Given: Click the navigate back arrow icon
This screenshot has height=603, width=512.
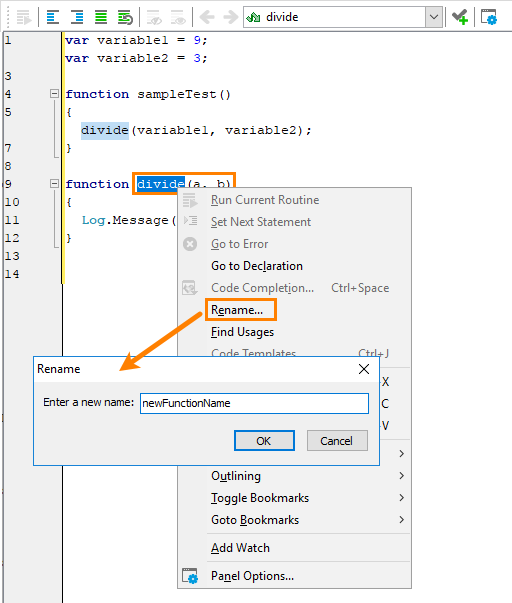Looking at the screenshot, I should click(207, 17).
